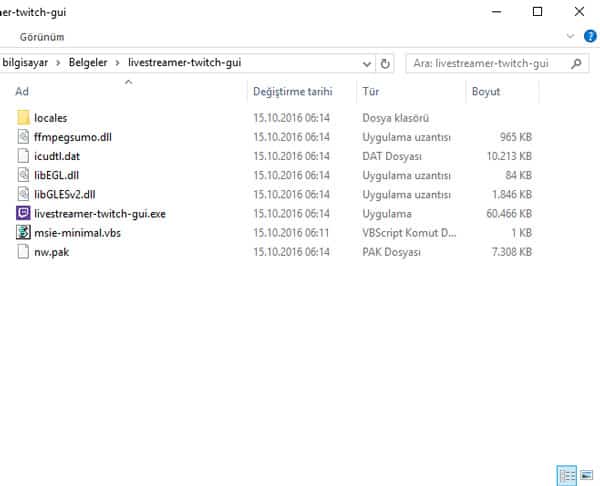Sort by the Değiştirme tarihi column header
Viewport: 600px width, 486px height.
coord(292,91)
